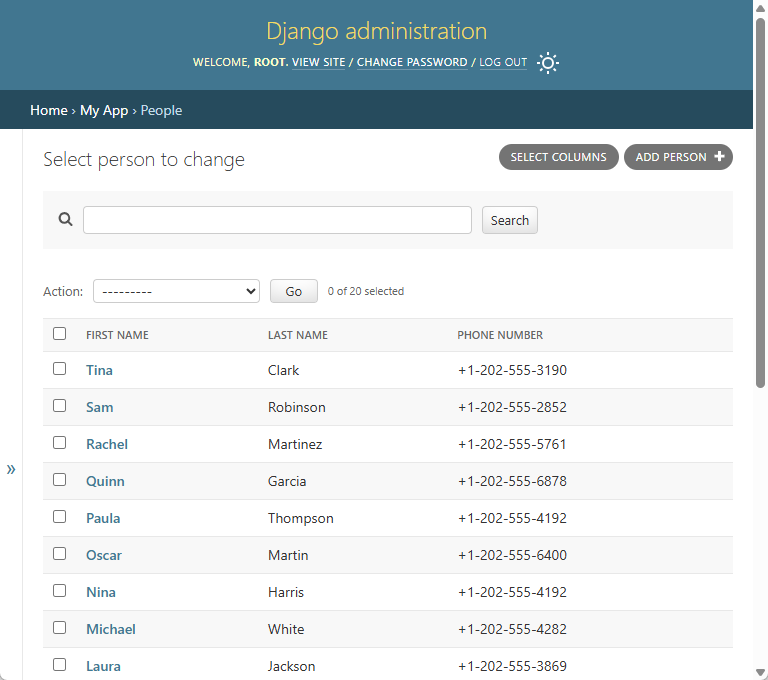Image resolution: width=768 pixels, height=680 pixels.
Task: Click phone number +1-202-555-3190
Action: (x=512, y=370)
